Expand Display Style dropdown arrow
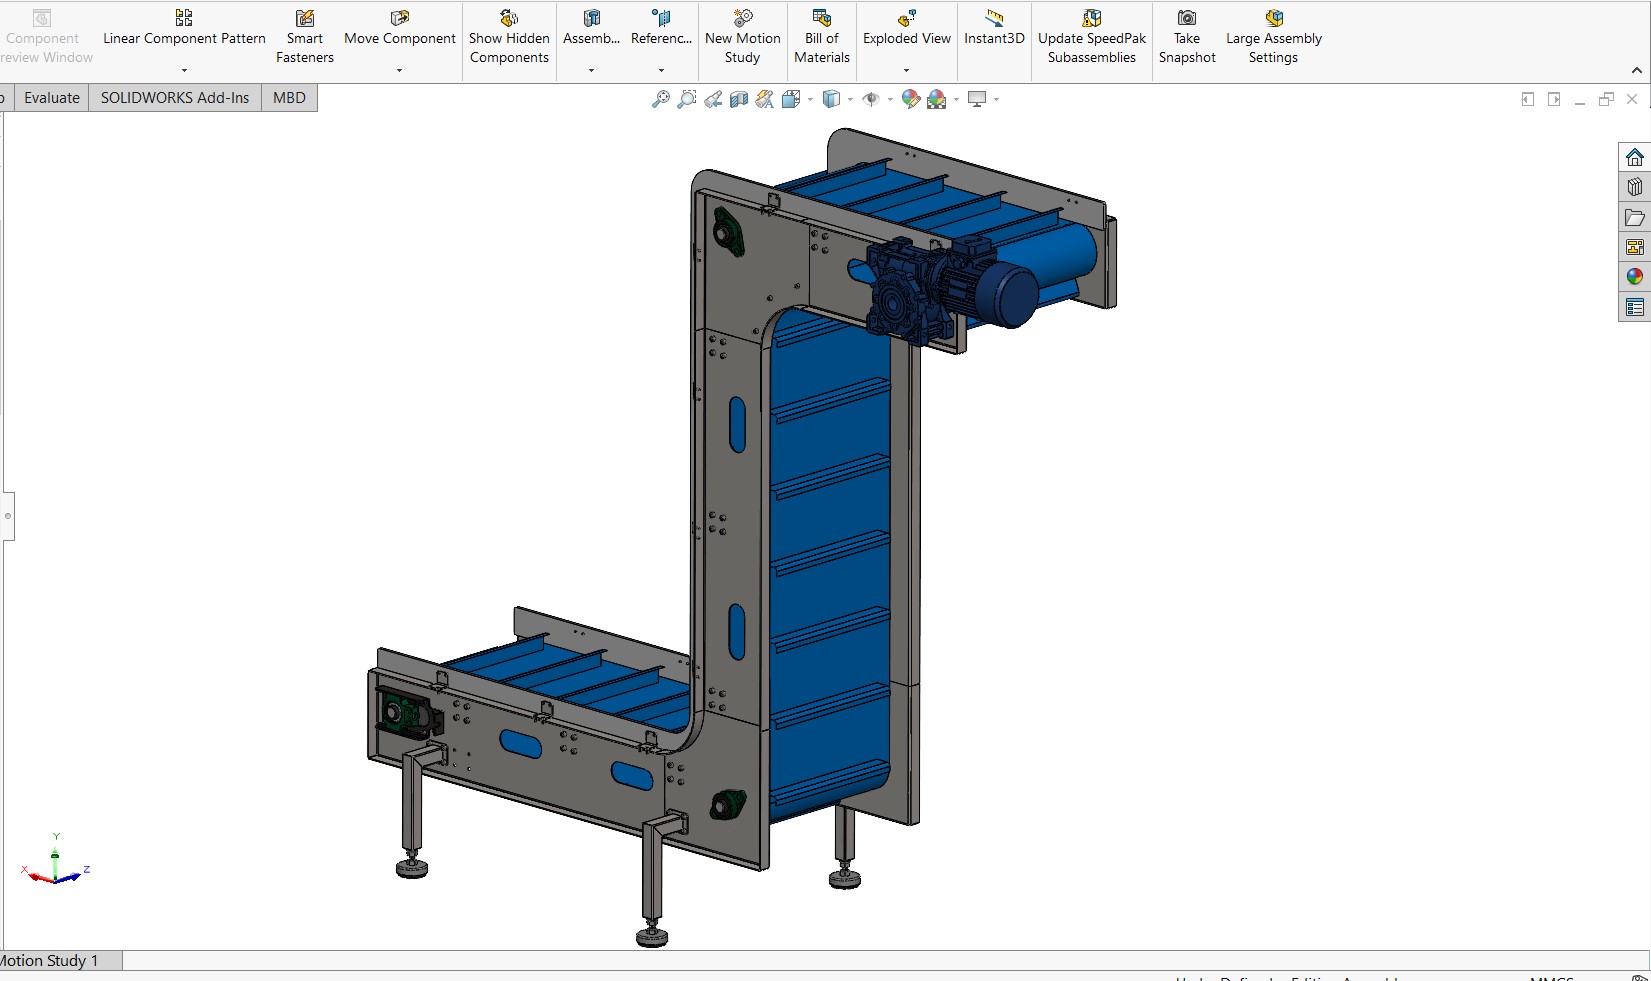The width and height of the screenshot is (1651, 981). (x=850, y=100)
